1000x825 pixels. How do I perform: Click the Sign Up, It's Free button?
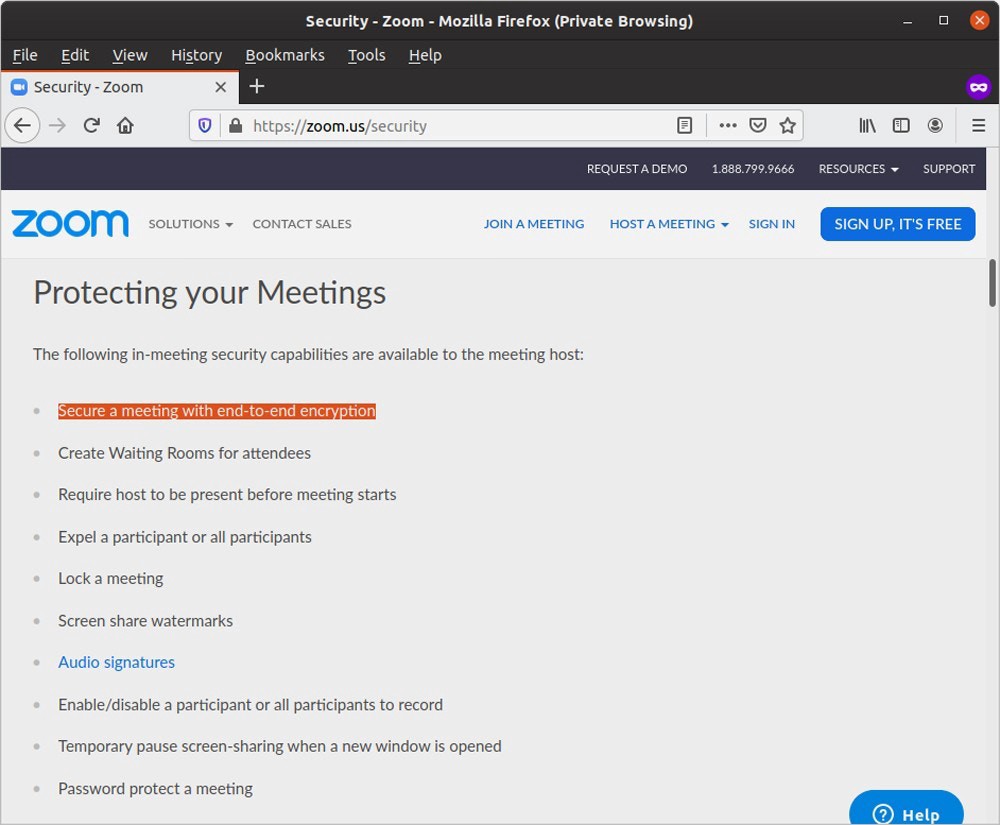coord(897,224)
